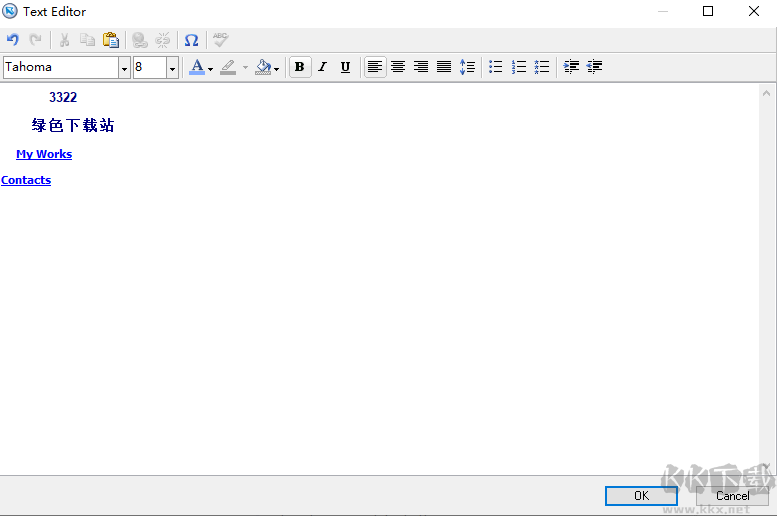Image resolution: width=777 pixels, height=516 pixels.
Task: Close the Text Editor window
Action: coord(754,11)
